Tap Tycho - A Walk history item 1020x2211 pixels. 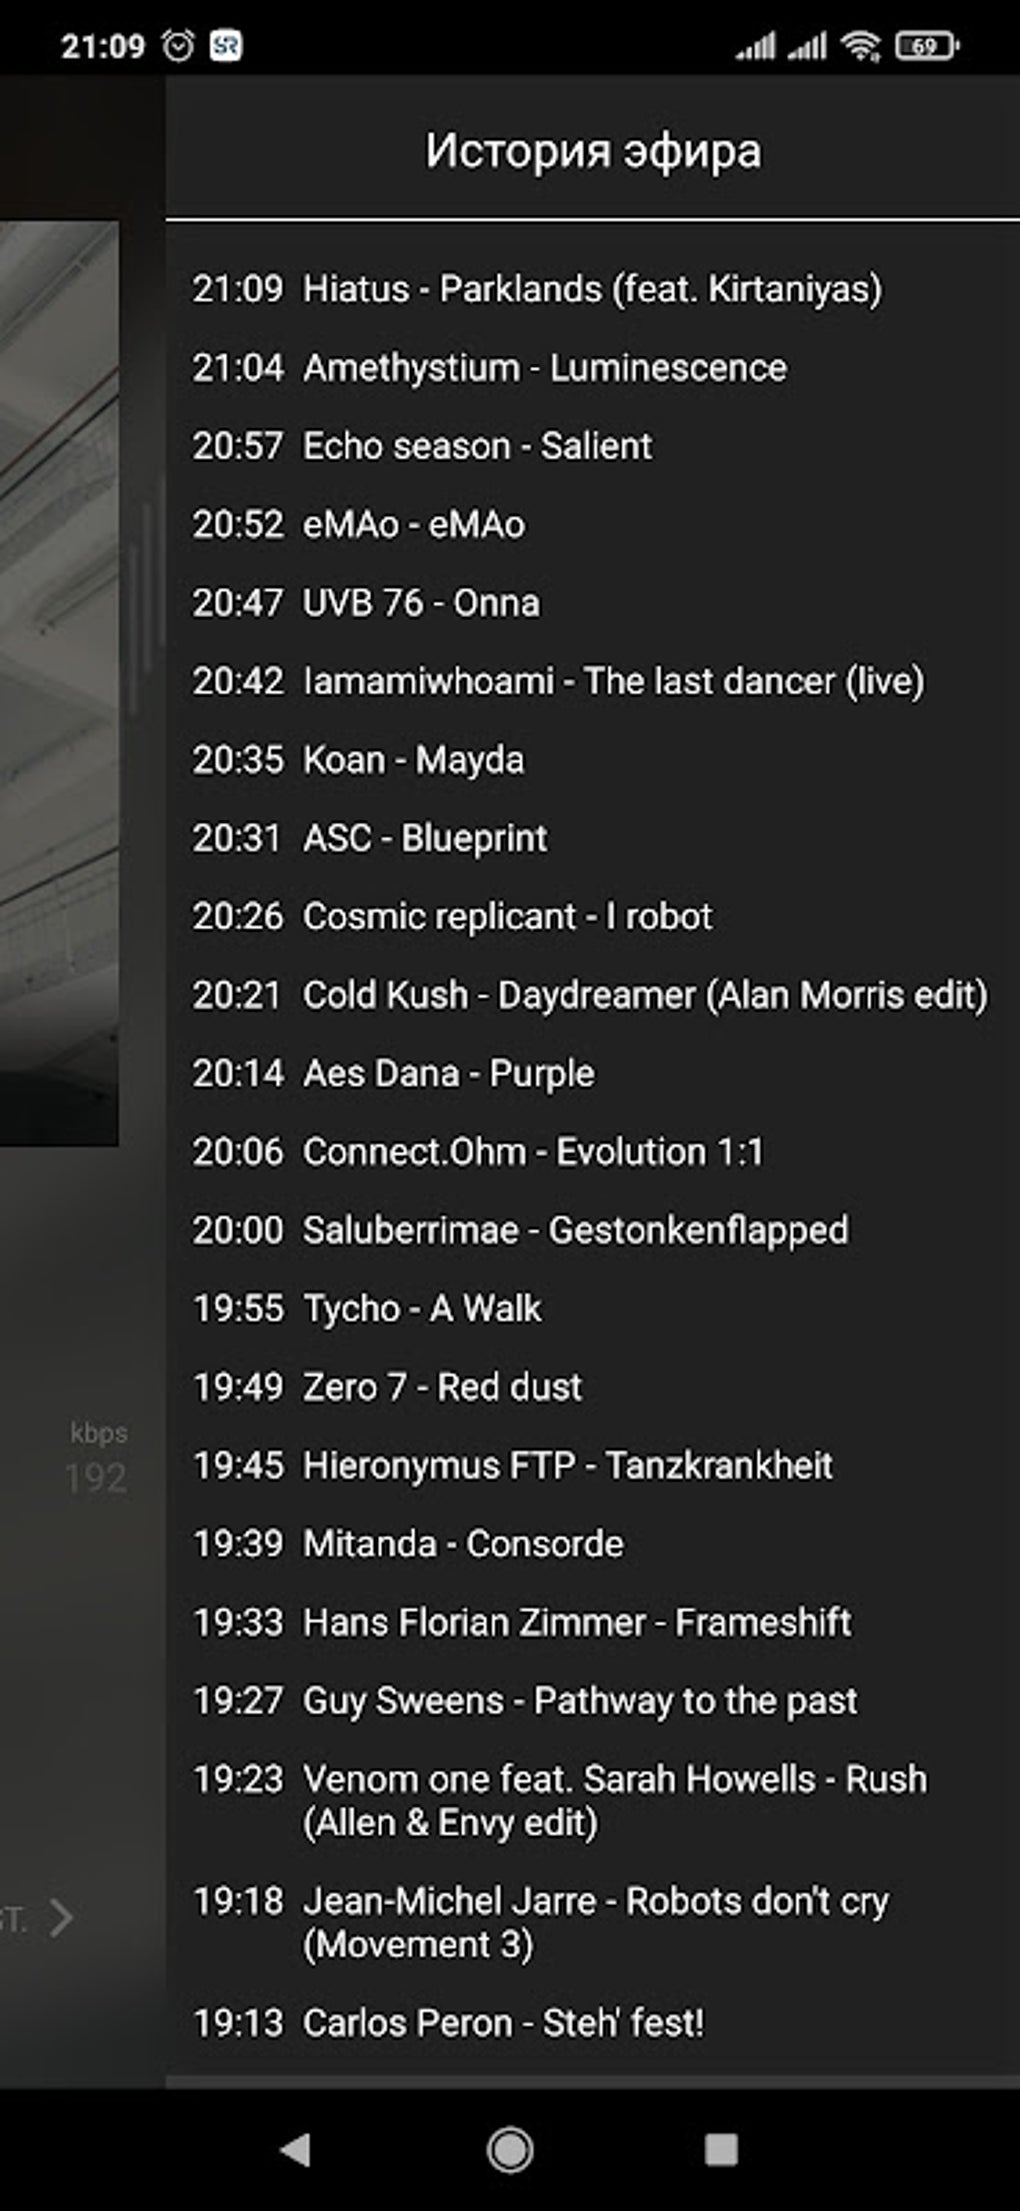coord(421,1308)
